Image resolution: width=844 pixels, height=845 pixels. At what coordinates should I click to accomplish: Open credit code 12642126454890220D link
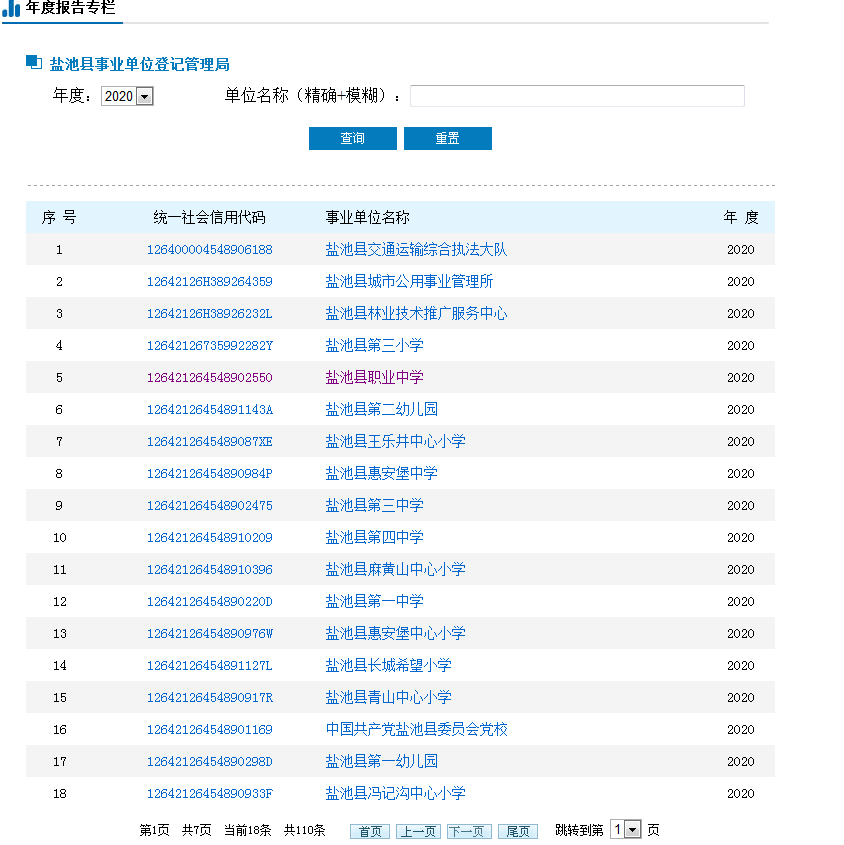click(210, 601)
